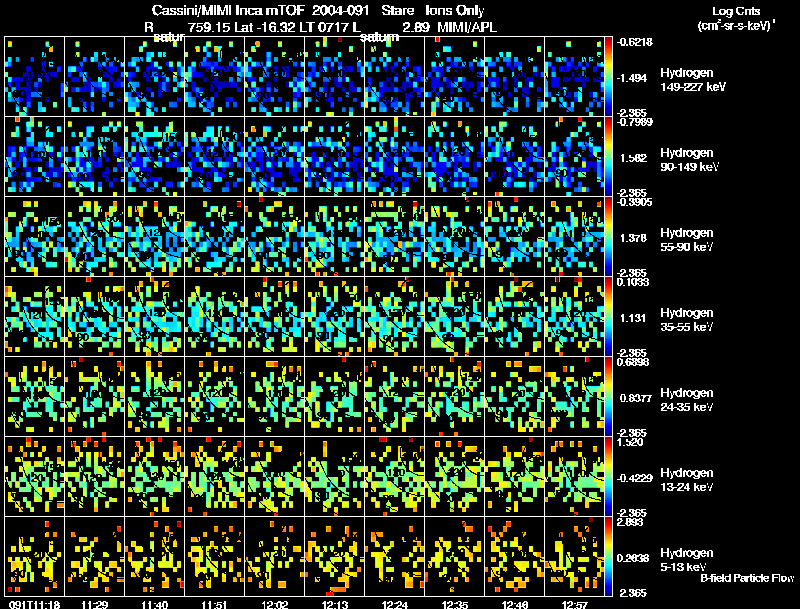Screen dimensions: 800x609
Task: Click the '1.131' colorbar value
Action: [x=633, y=318]
